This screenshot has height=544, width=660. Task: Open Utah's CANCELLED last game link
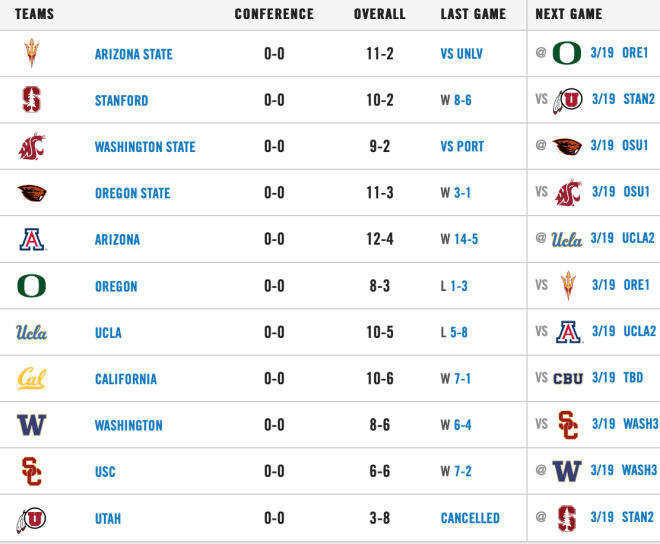coord(470,518)
